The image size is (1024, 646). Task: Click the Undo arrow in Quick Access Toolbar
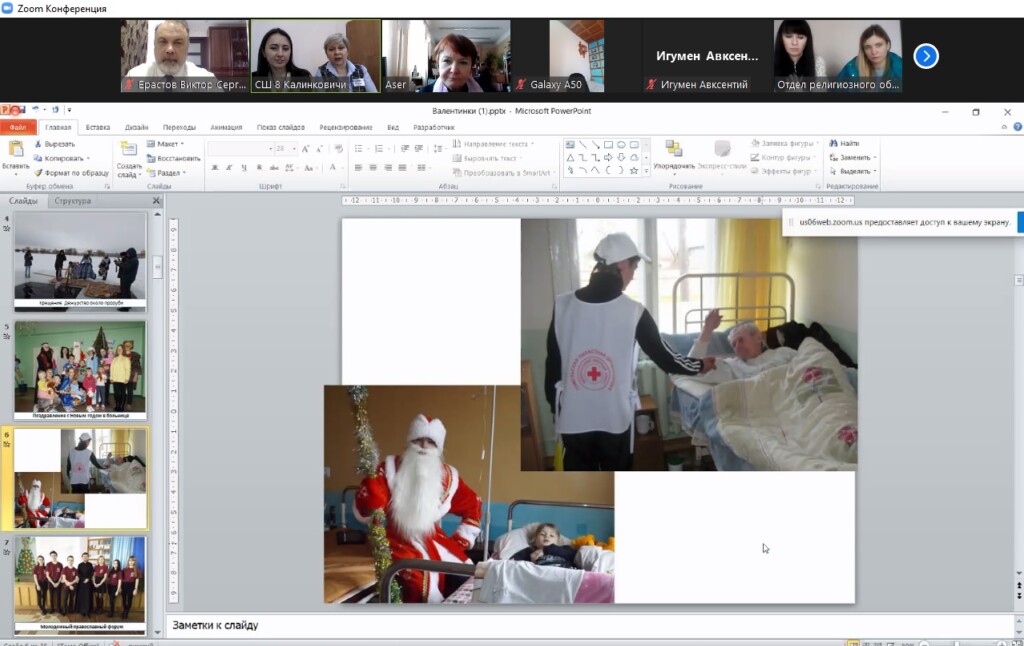click(36, 110)
